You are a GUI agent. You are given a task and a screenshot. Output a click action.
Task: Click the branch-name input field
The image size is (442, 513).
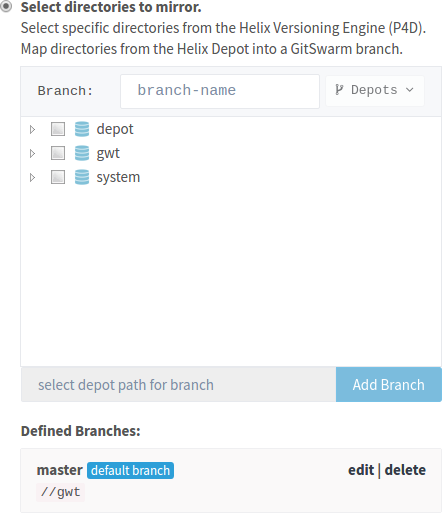(220, 91)
